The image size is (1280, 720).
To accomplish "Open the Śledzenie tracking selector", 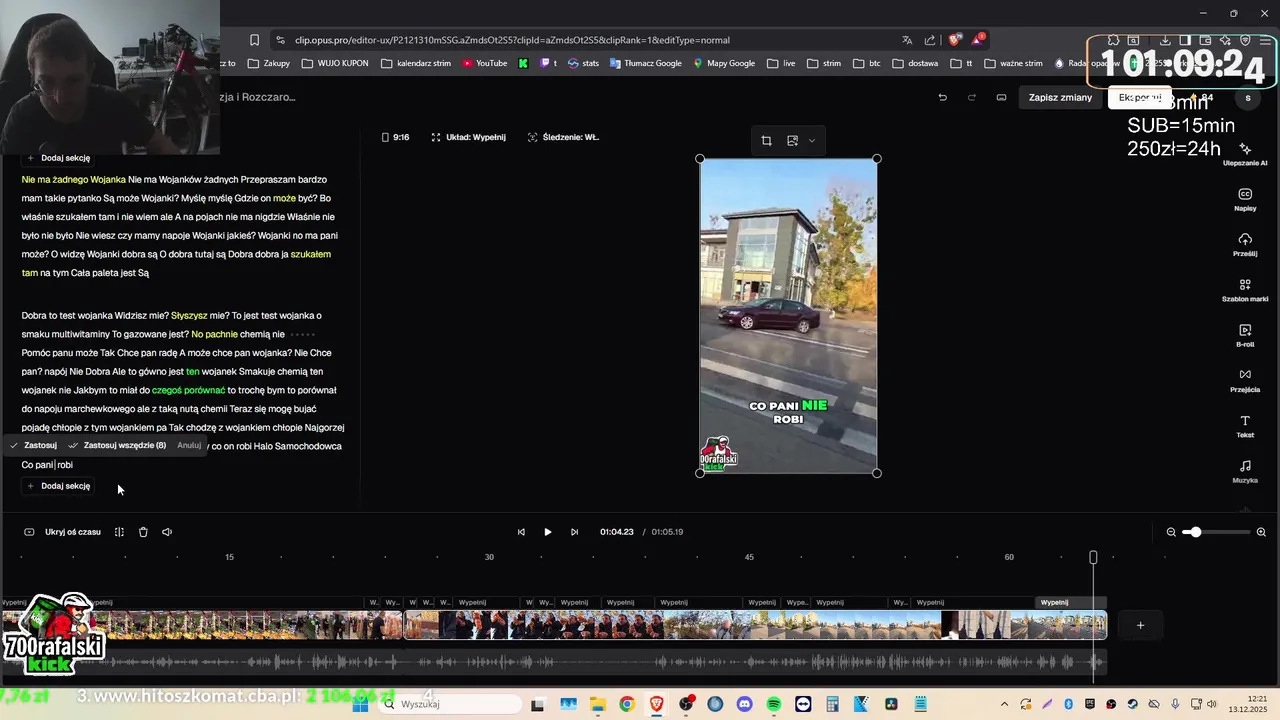I will pos(564,137).
